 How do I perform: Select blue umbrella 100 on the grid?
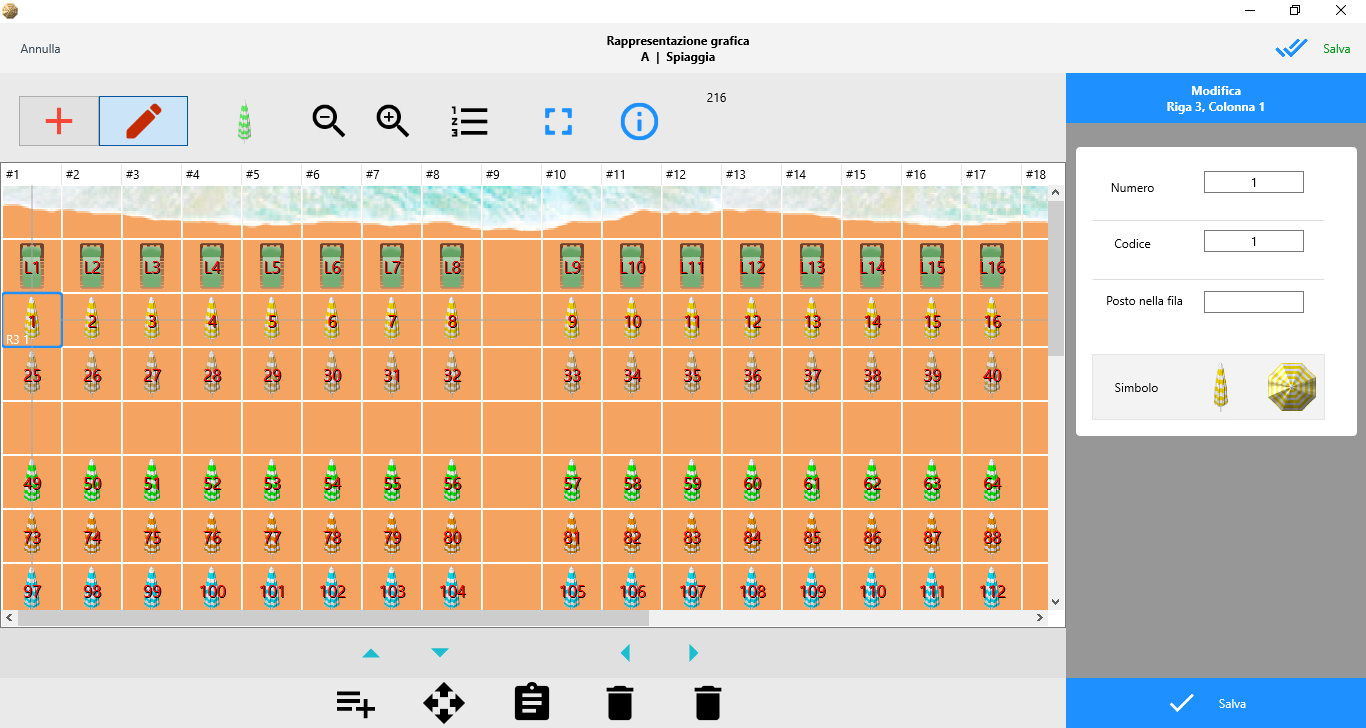[212, 590]
